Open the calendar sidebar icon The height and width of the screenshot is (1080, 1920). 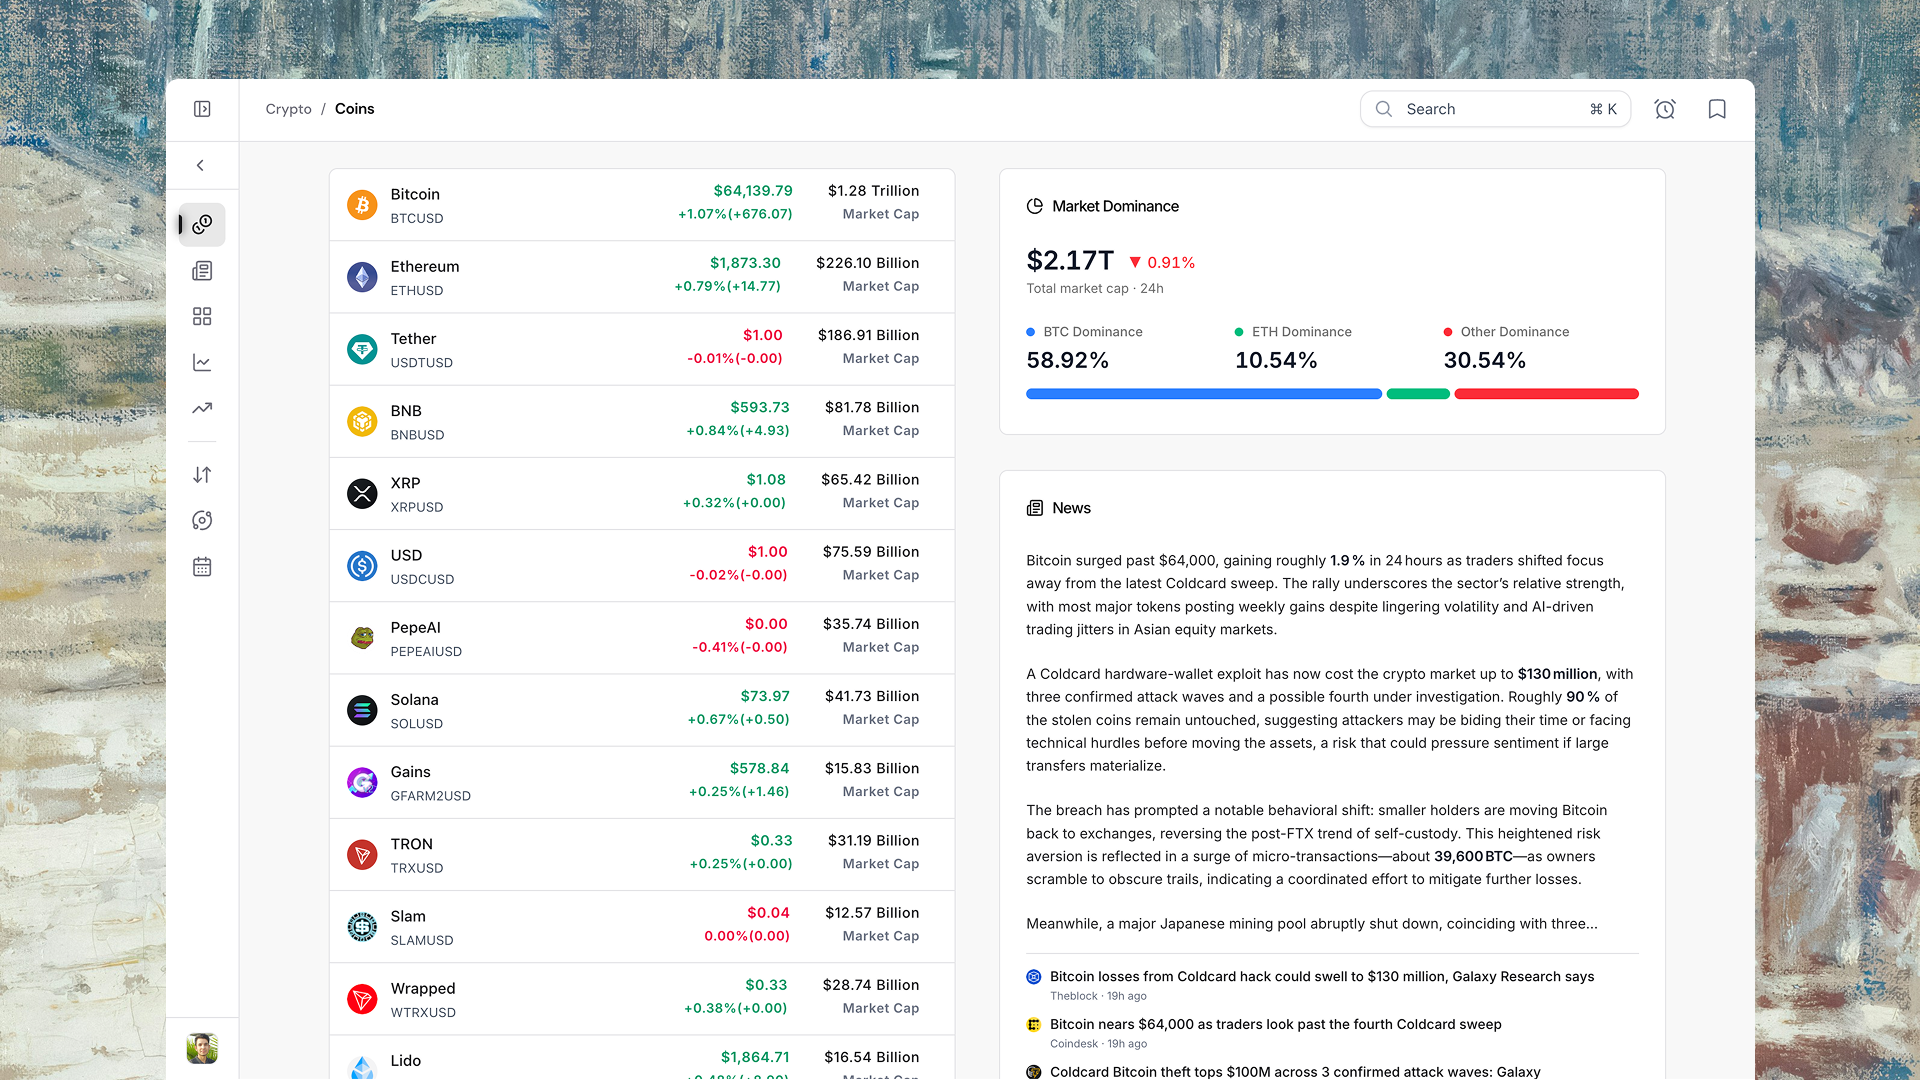202,567
